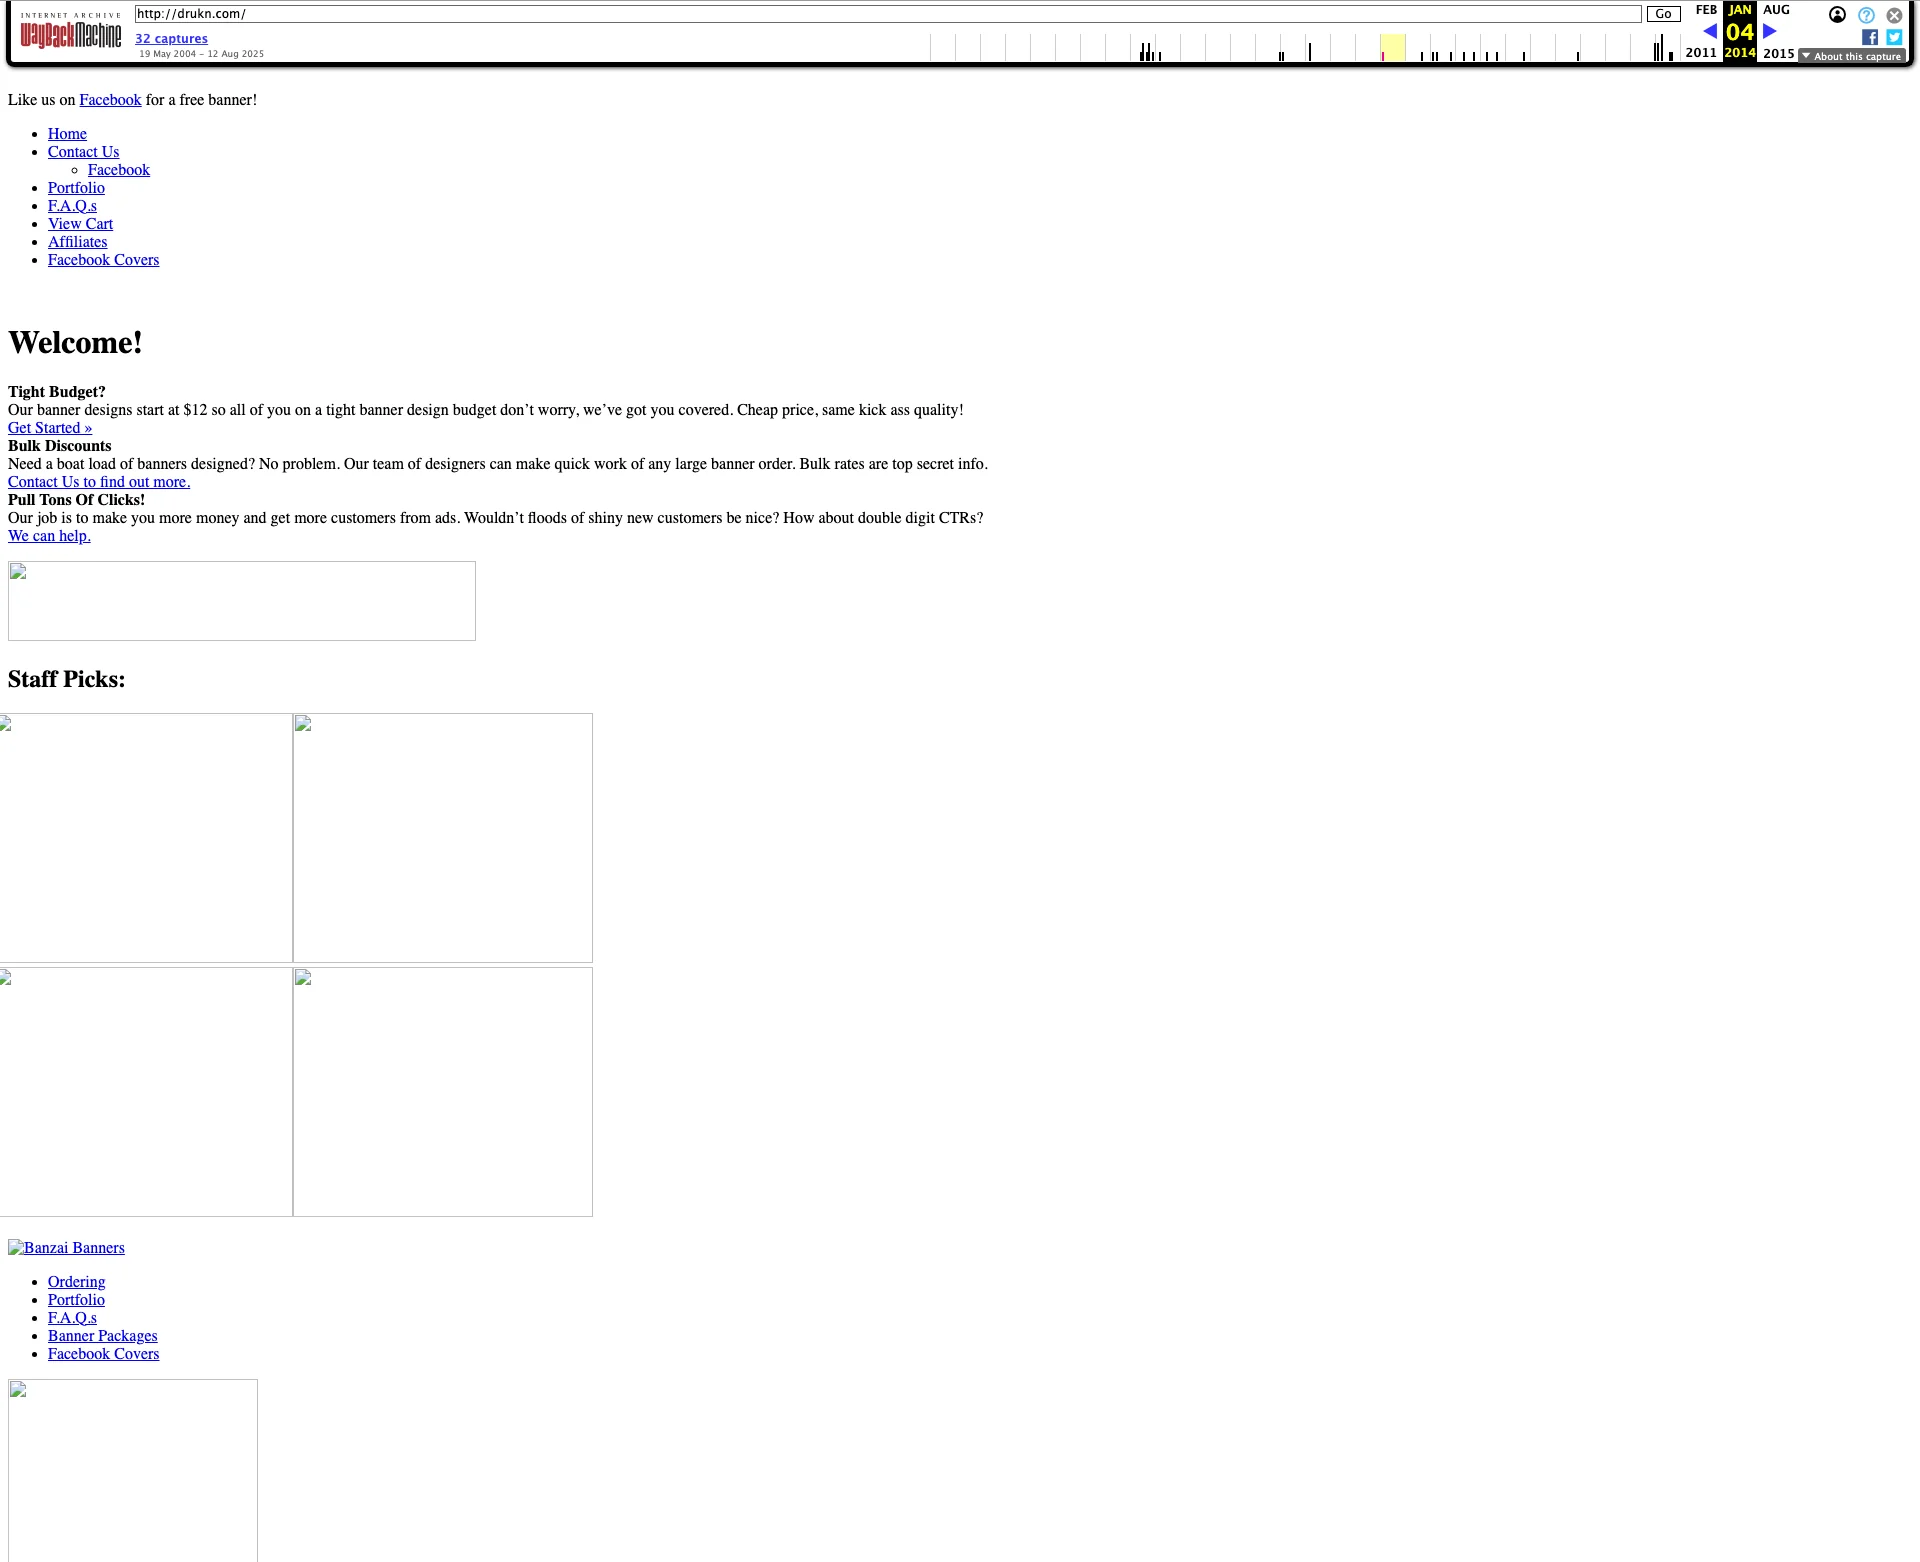Close the Wayback toolbar with X
This screenshot has width=1920, height=1562.
pyautogui.click(x=1894, y=15)
